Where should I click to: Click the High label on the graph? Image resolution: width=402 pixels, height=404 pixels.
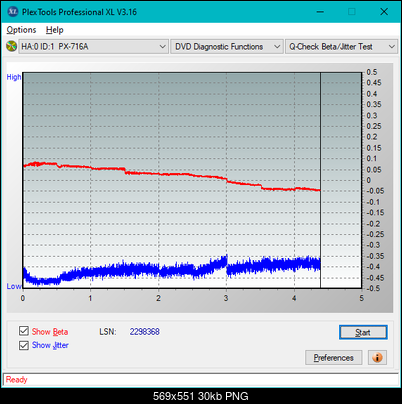pyautogui.click(x=14, y=77)
